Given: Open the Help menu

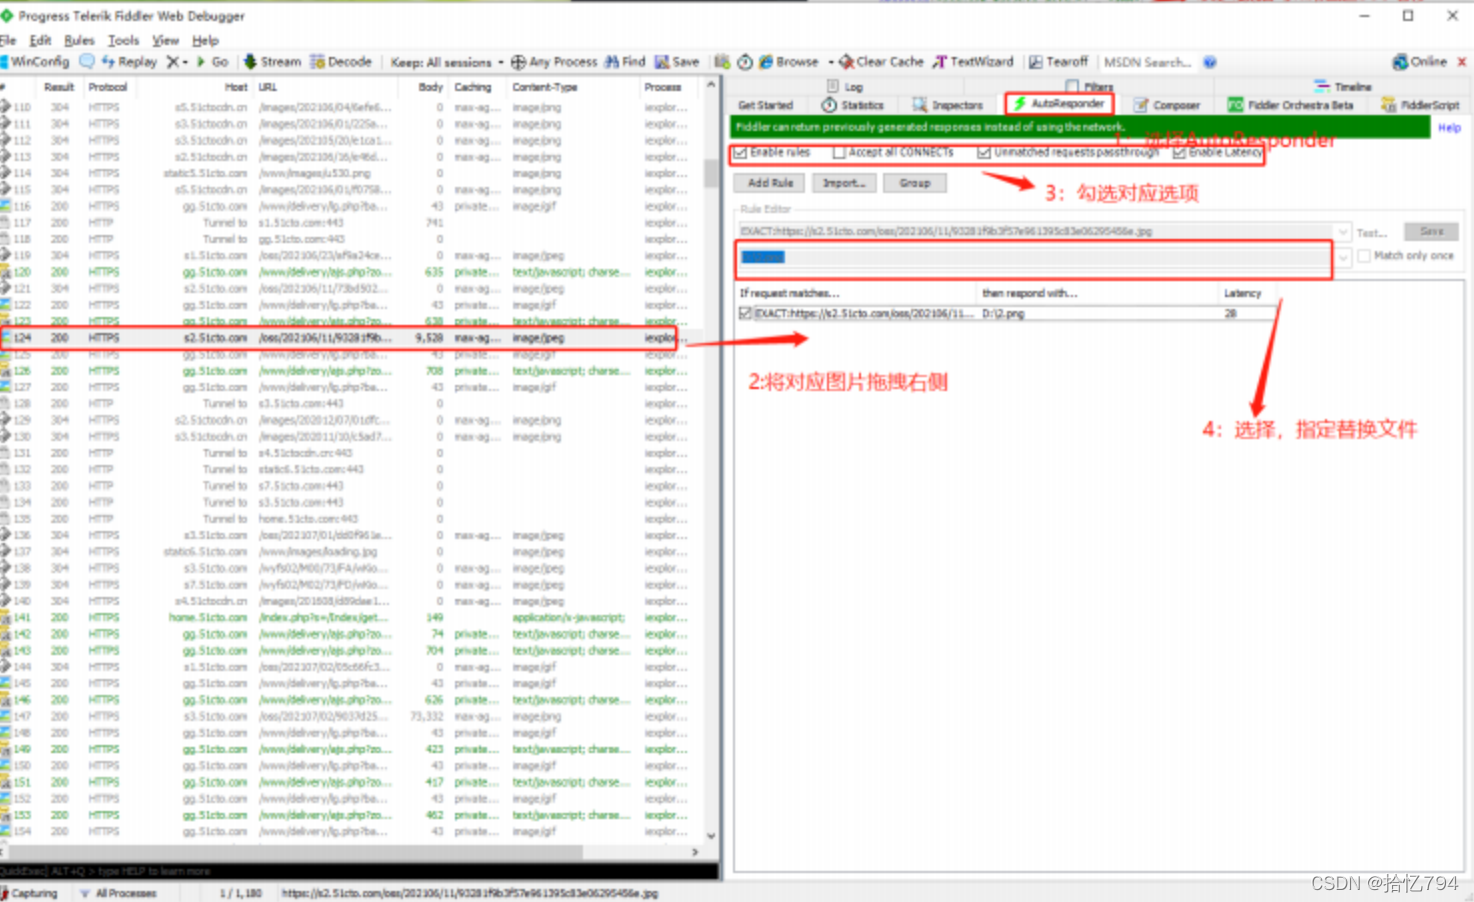Looking at the screenshot, I should (x=205, y=40).
